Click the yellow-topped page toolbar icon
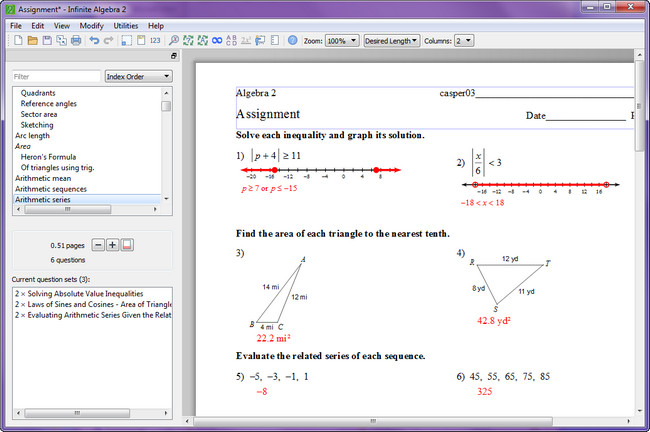 click(141, 40)
